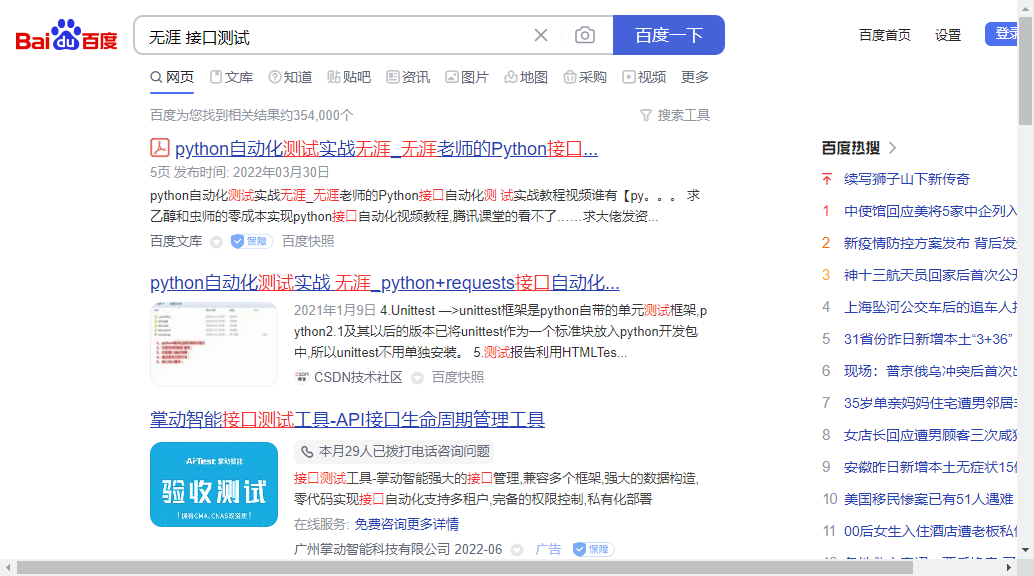Open hot search 上海坠河公交车后的追车人

pos(930,307)
